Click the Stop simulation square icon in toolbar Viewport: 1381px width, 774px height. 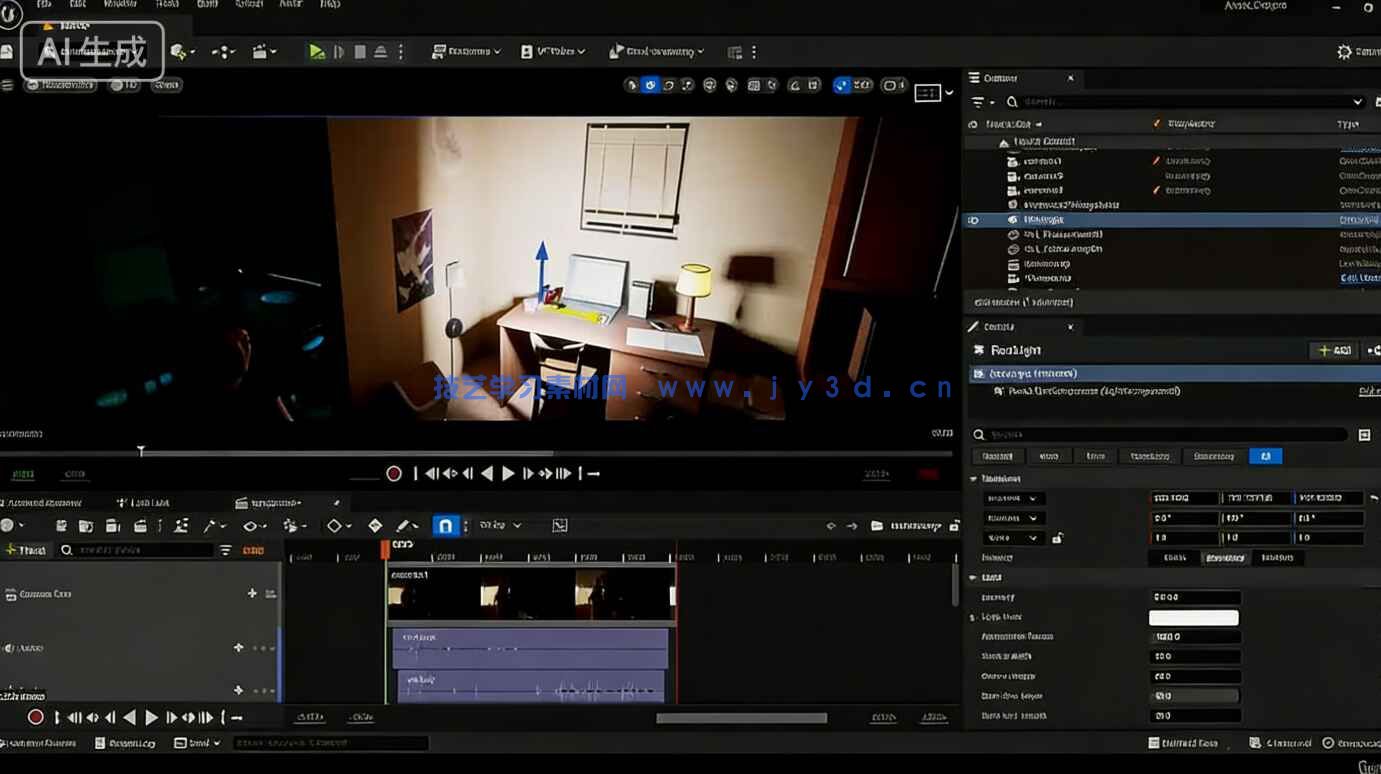point(360,52)
